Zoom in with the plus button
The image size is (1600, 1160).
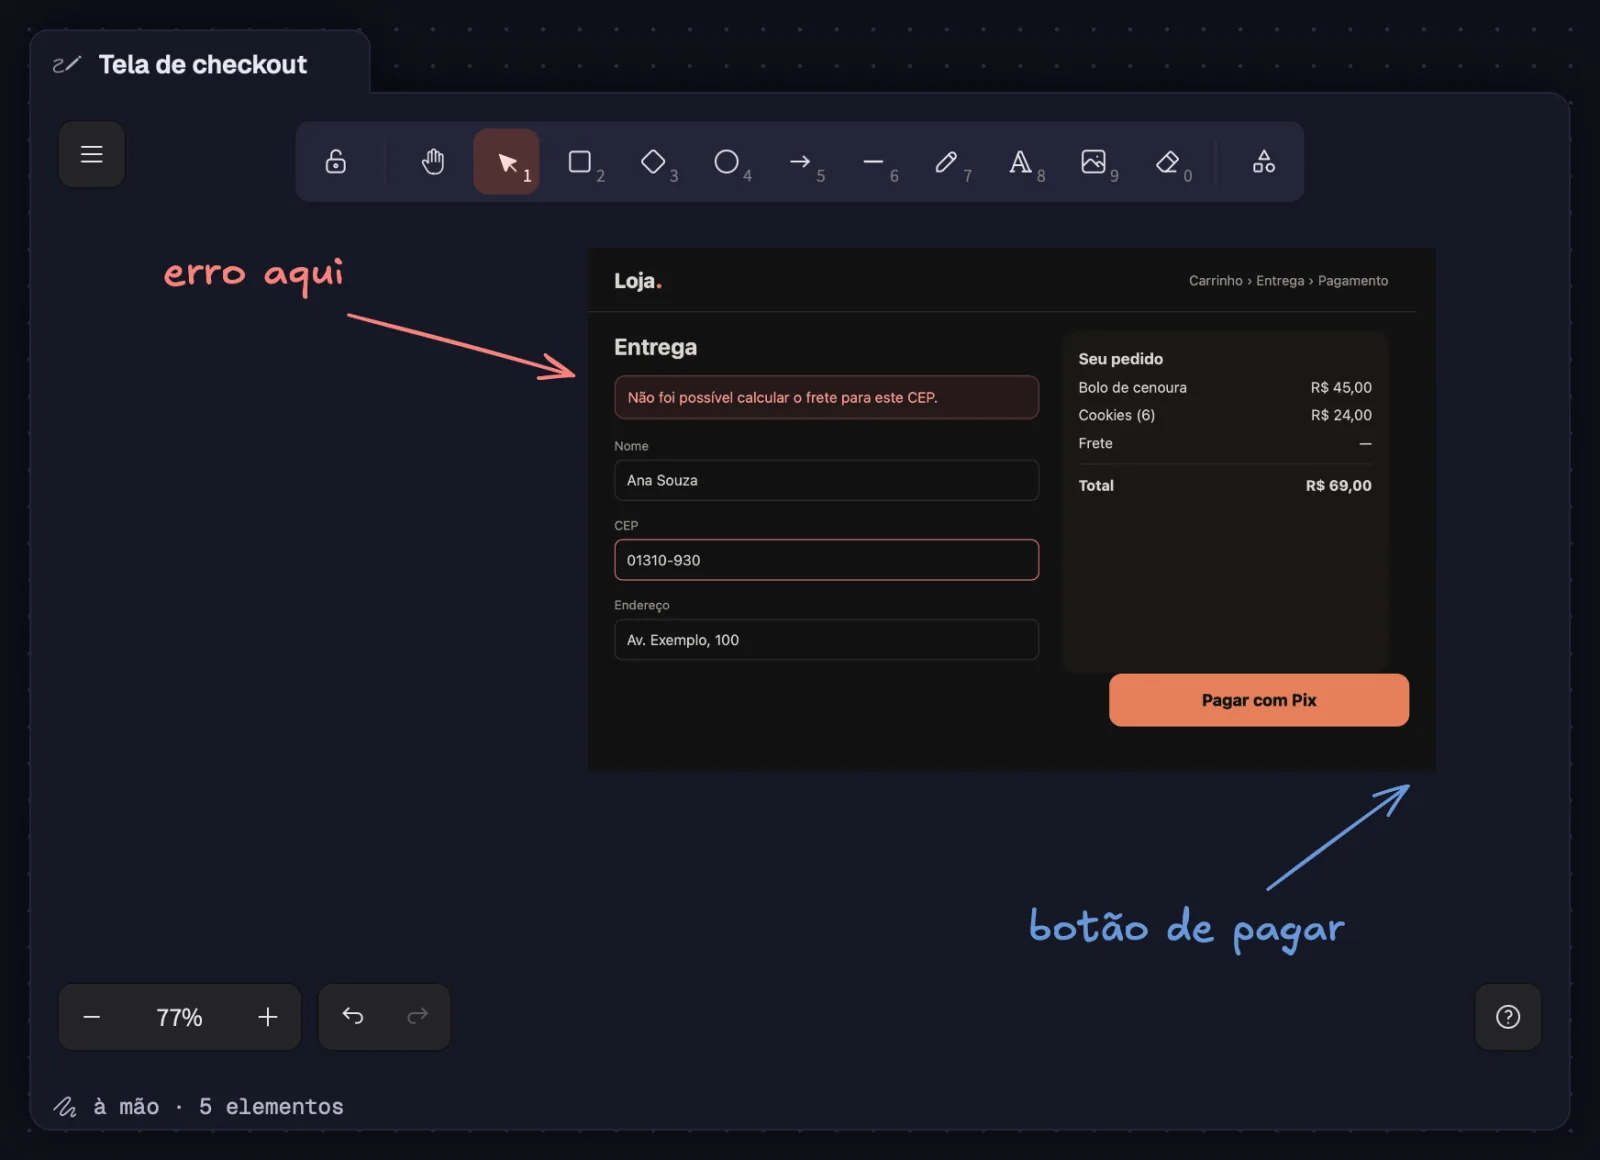click(268, 1017)
